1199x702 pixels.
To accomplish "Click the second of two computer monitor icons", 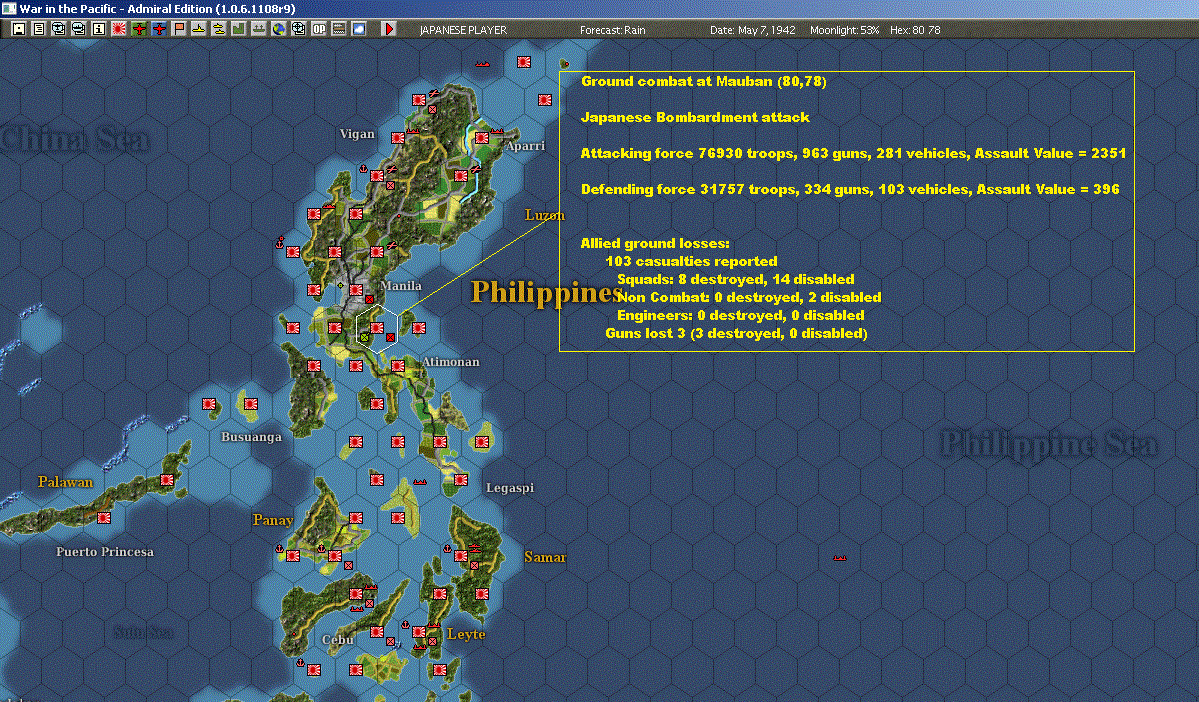I will 79,29.
